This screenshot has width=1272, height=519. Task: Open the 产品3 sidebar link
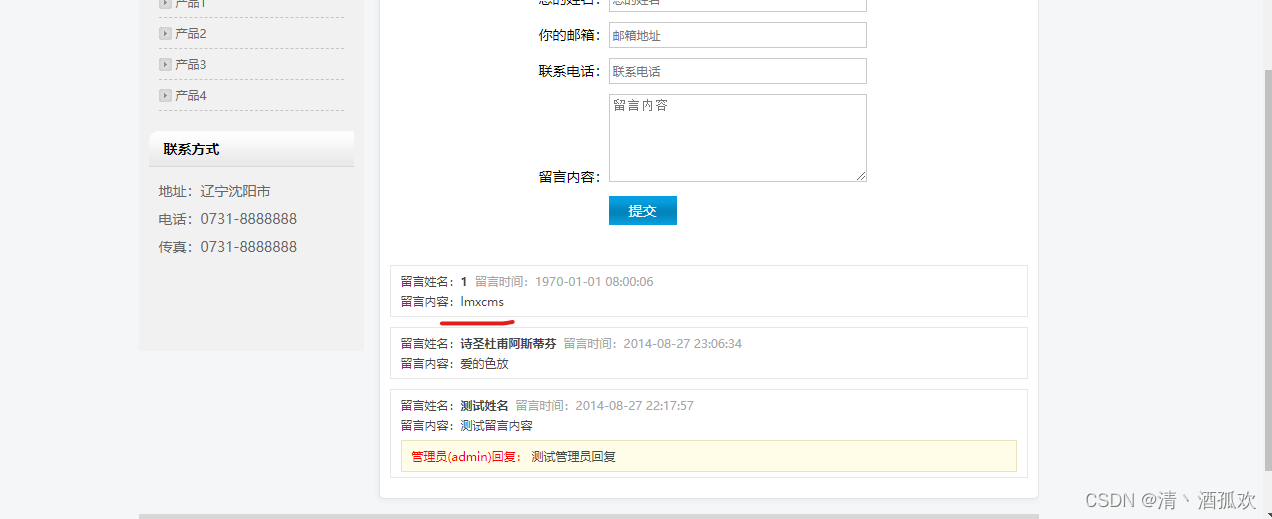[190, 65]
